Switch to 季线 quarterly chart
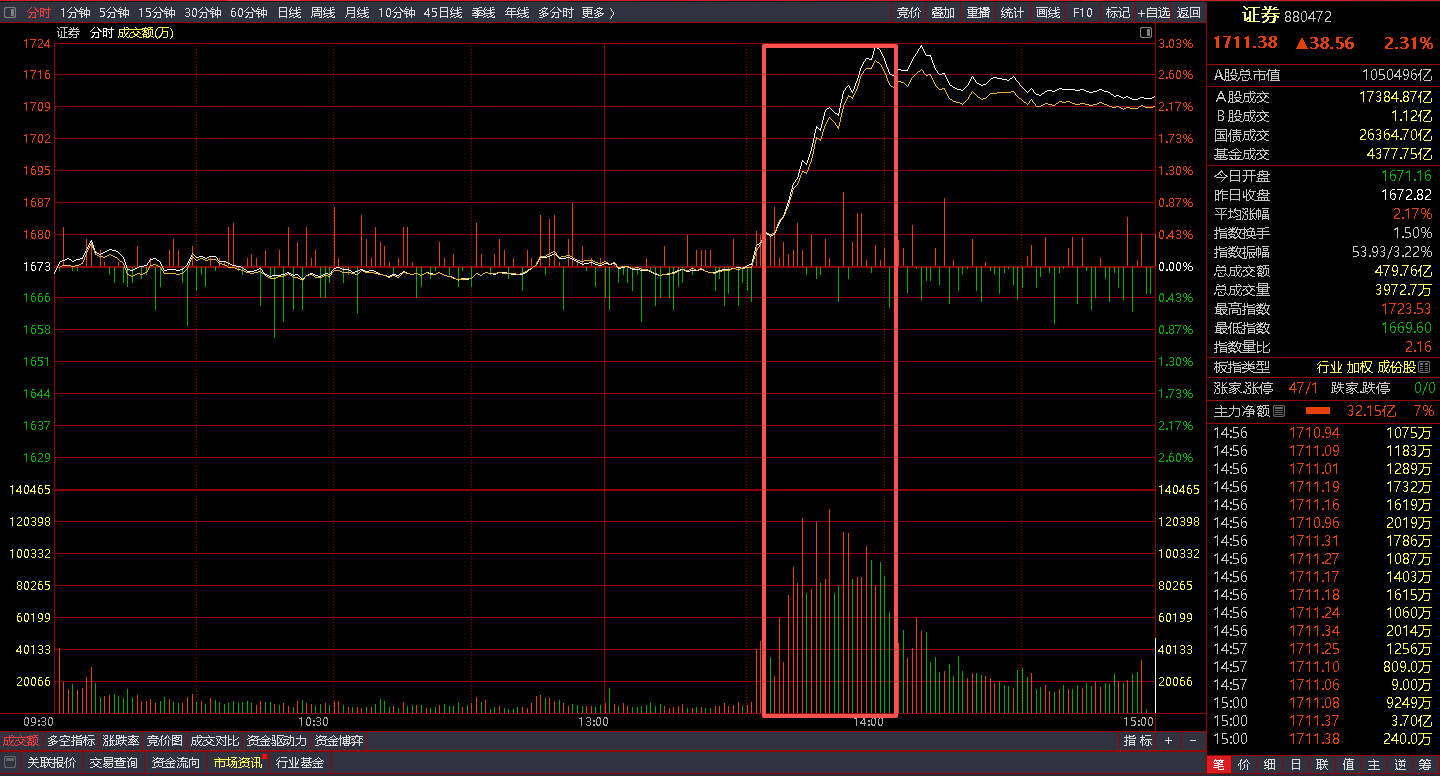 (484, 13)
